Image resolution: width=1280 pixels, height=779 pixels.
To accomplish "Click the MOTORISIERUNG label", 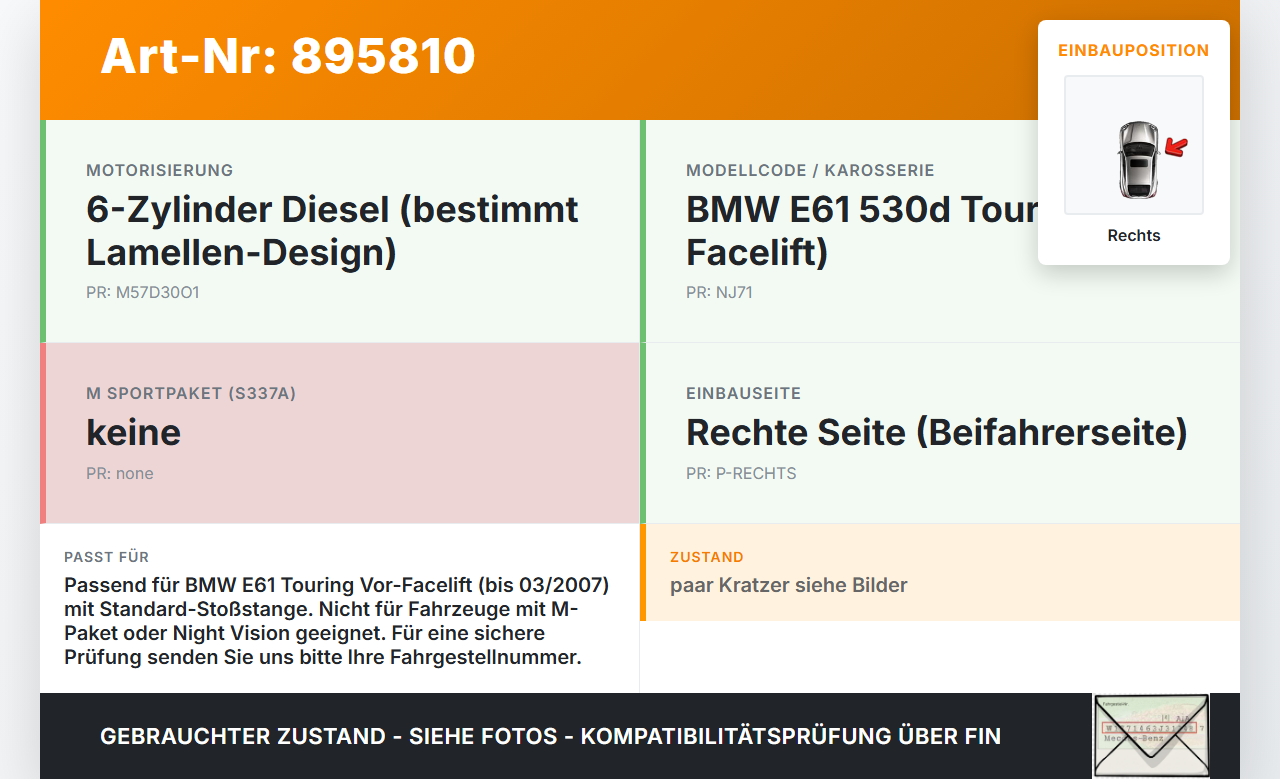I will click(x=160, y=170).
